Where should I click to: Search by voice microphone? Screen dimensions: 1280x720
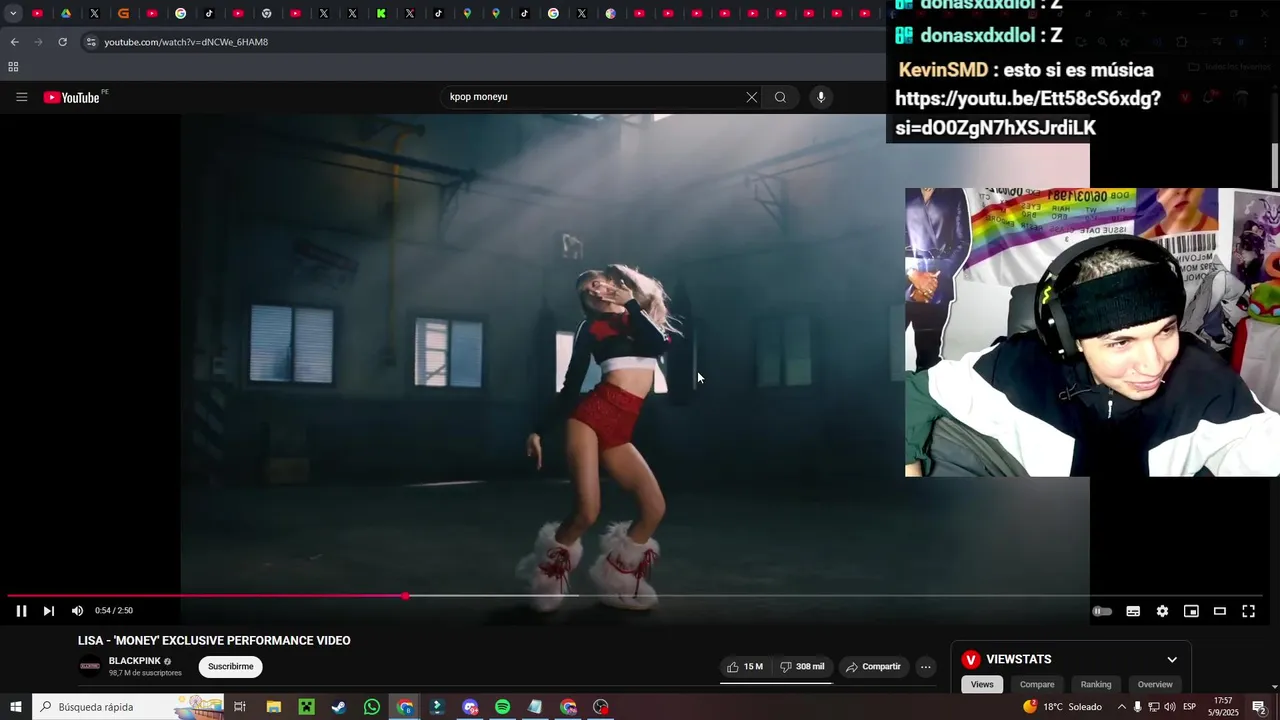click(821, 97)
